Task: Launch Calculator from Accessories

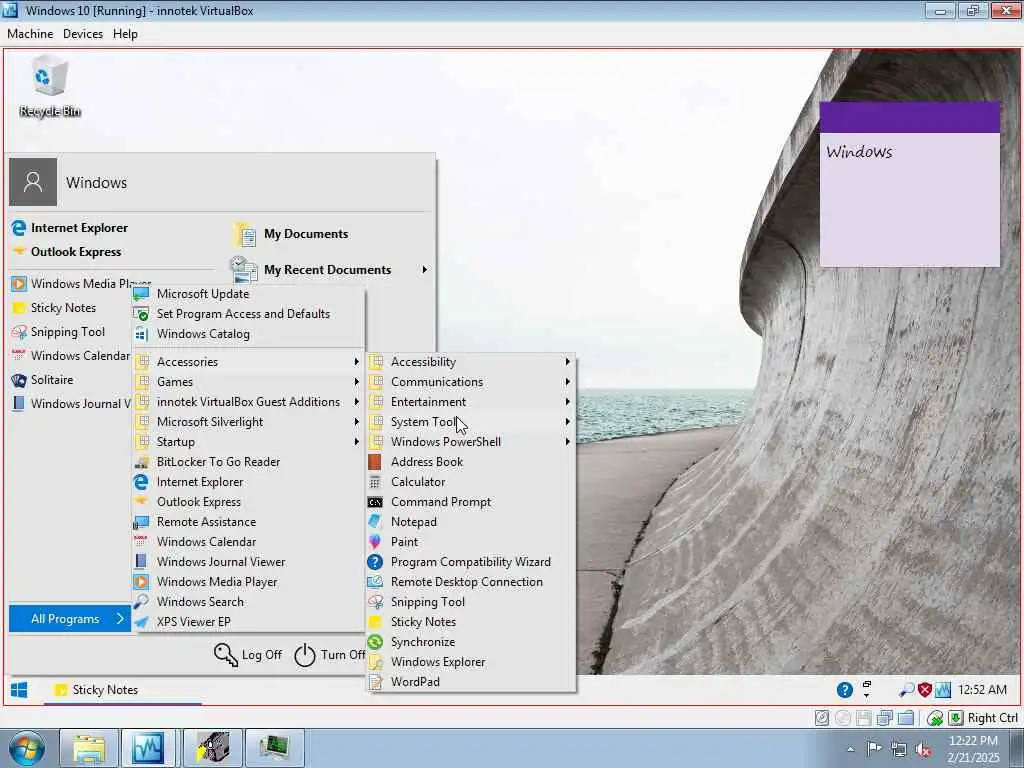Action: pyautogui.click(x=471, y=482)
